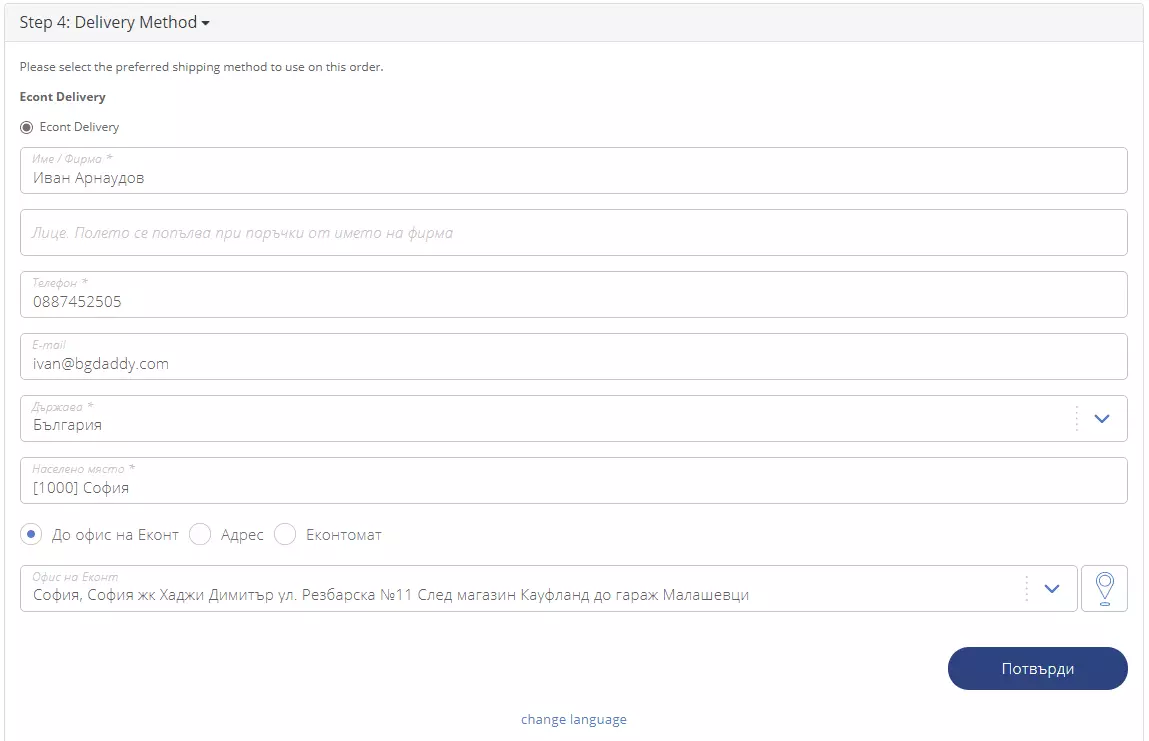Click the dotted divider in the Държава field

1076,419
